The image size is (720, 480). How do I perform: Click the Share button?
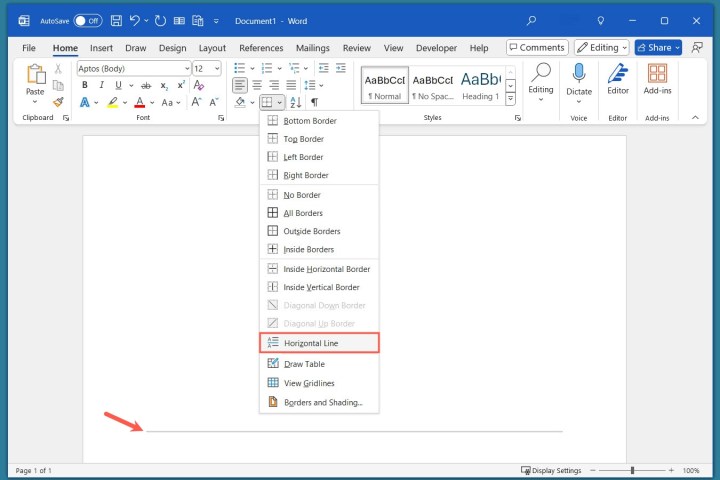(x=657, y=47)
